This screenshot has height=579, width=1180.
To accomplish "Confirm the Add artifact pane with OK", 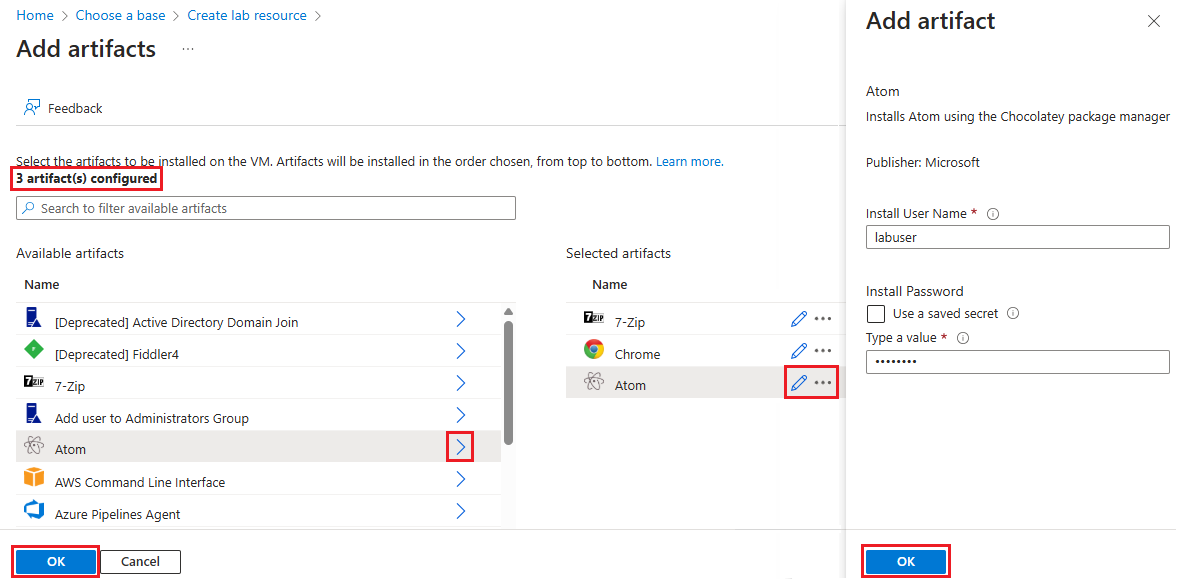I will click(905, 561).
